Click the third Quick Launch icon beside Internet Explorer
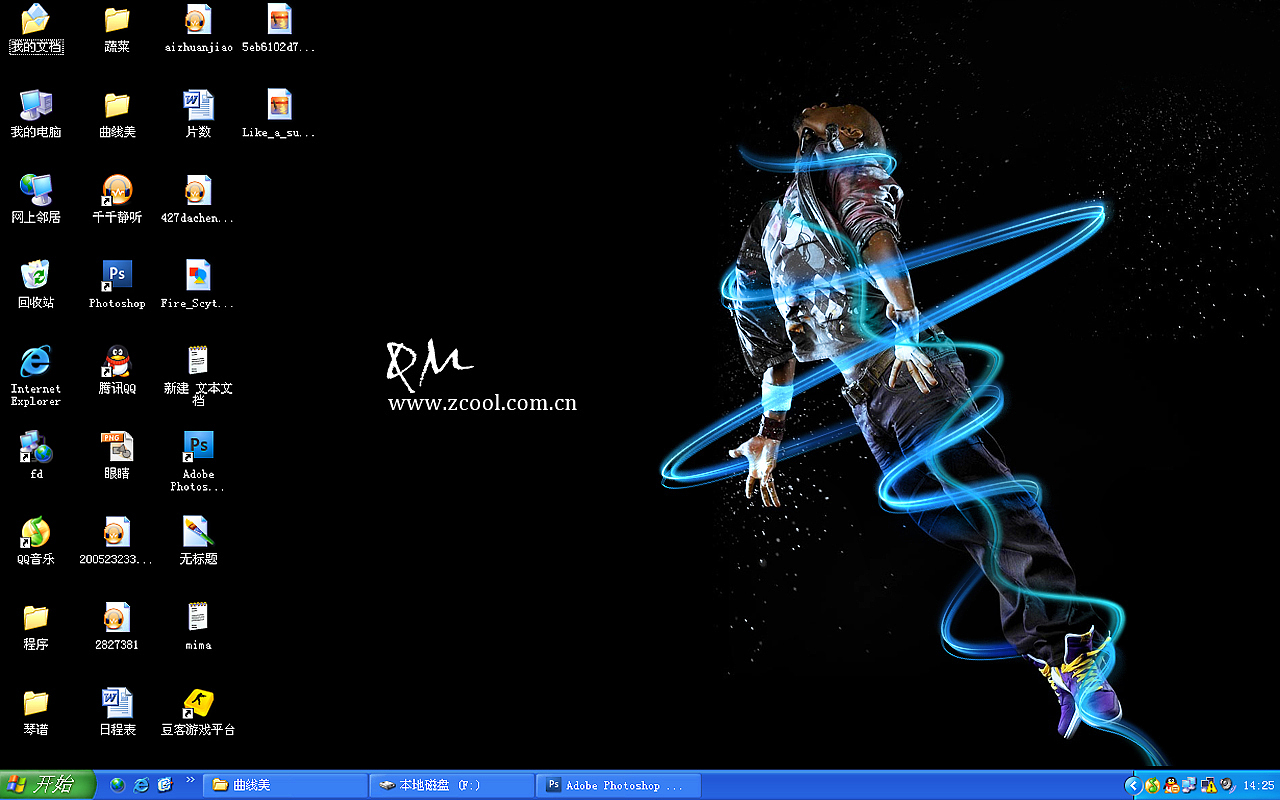This screenshot has height=800, width=1280. pyautogui.click(x=166, y=785)
